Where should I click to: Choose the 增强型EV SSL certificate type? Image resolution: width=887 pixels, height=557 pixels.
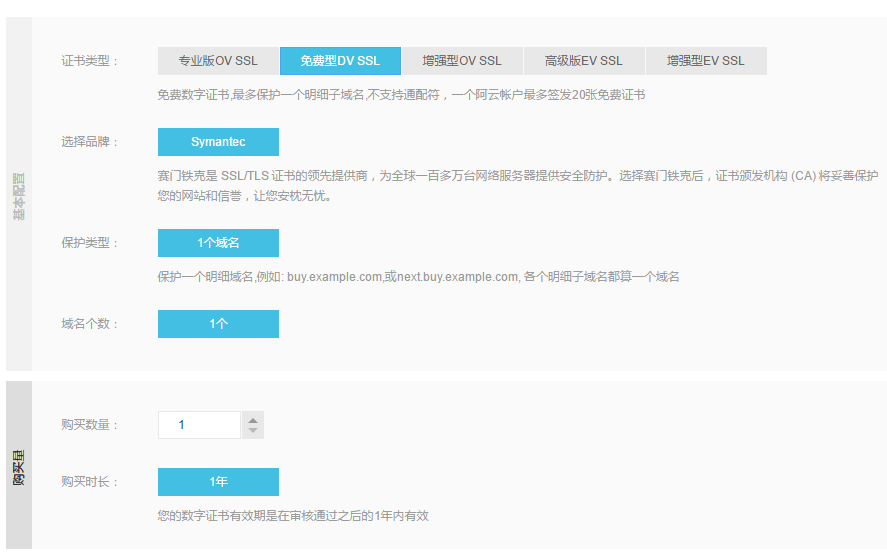tap(706, 61)
